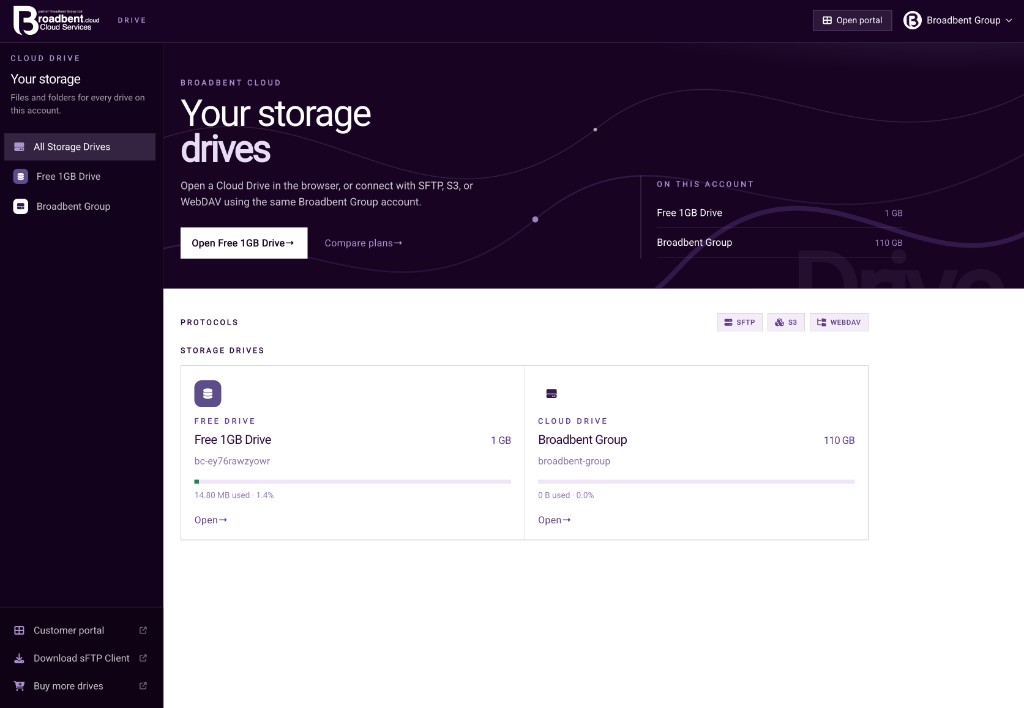The image size is (1024, 708).
Task: Click the Download sFTP Client download icon
Action: (x=20, y=658)
